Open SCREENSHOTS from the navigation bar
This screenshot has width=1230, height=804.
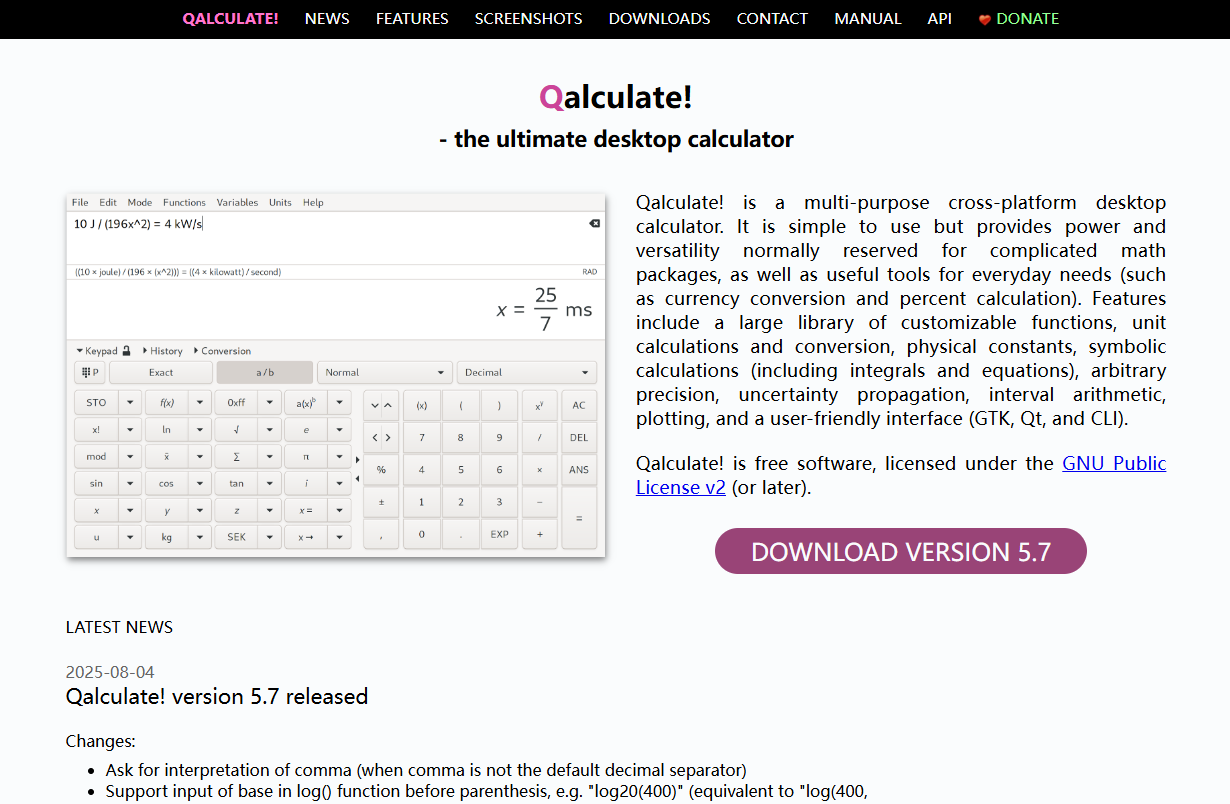coord(528,19)
